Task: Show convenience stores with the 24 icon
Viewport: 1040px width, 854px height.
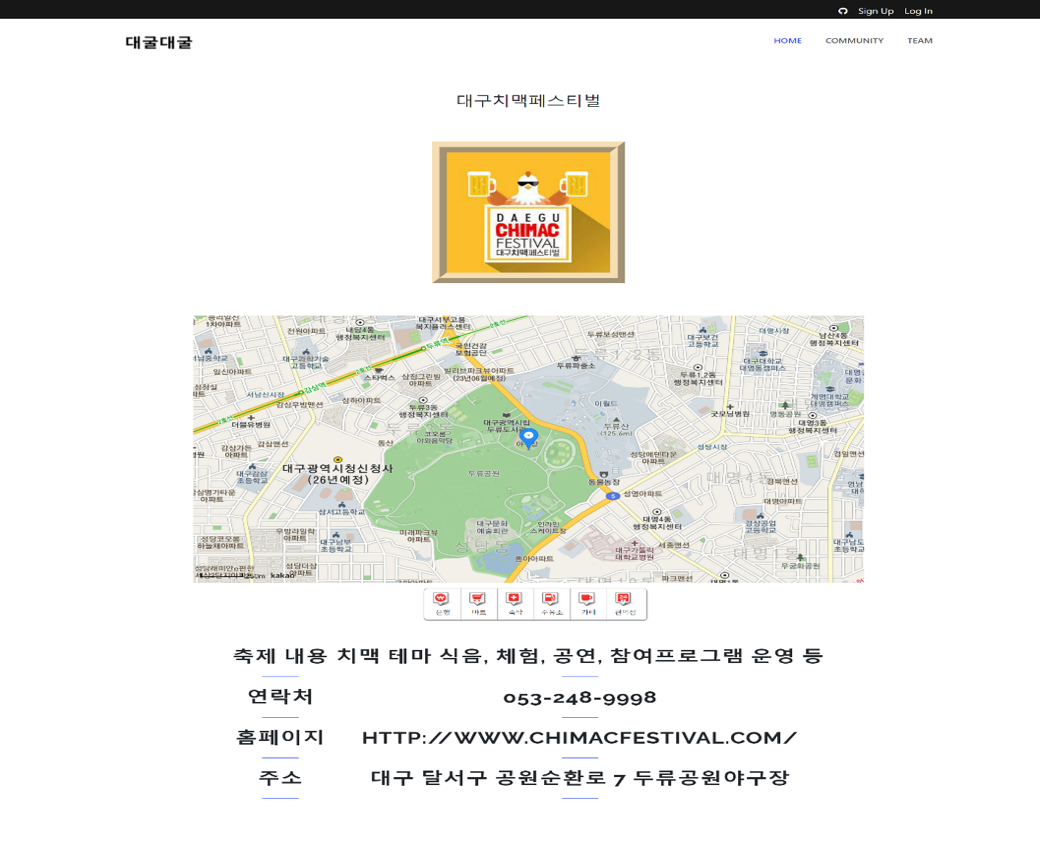Action: tap(624, 604)
